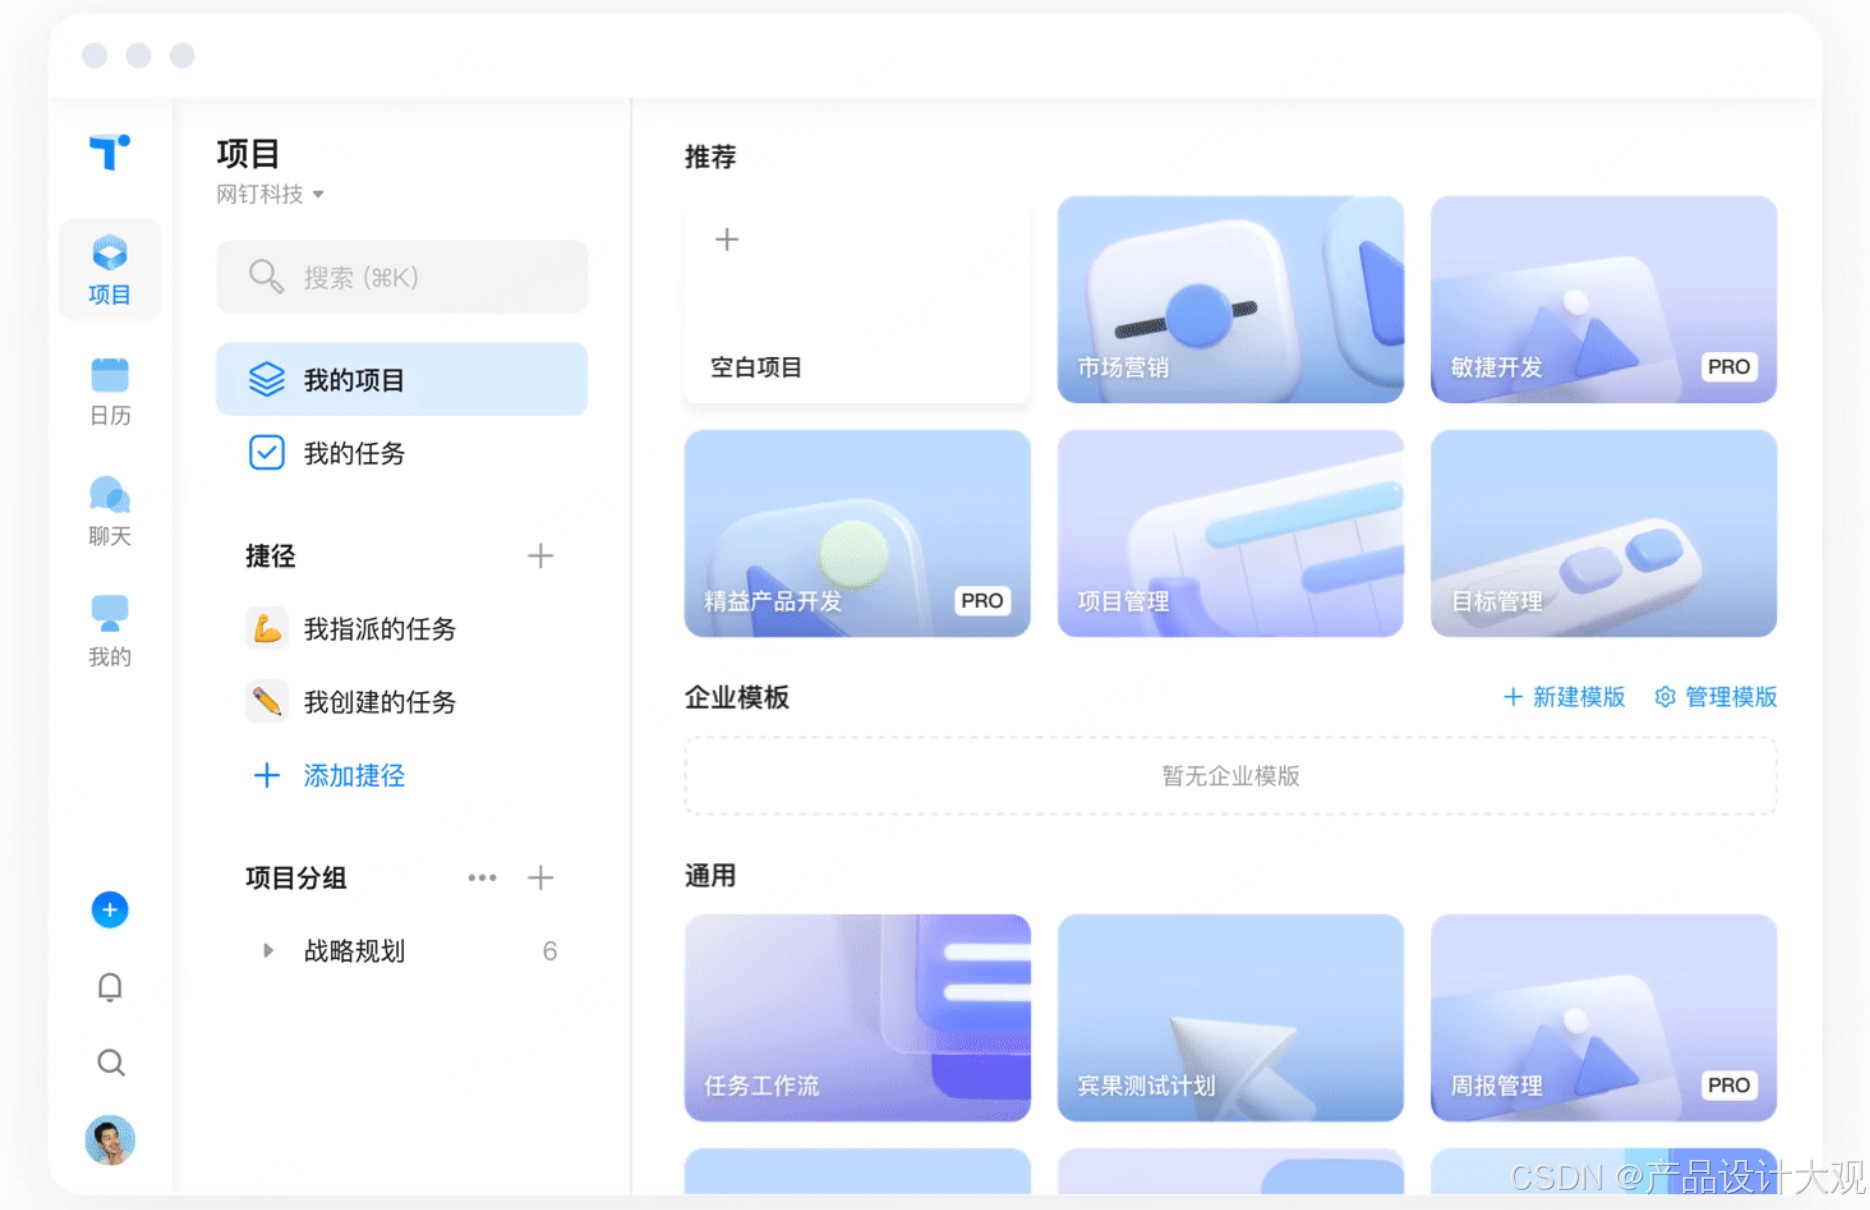Focus the 搜索 search field
This screenshot has height=1210, width=1870.
point(402,277)
